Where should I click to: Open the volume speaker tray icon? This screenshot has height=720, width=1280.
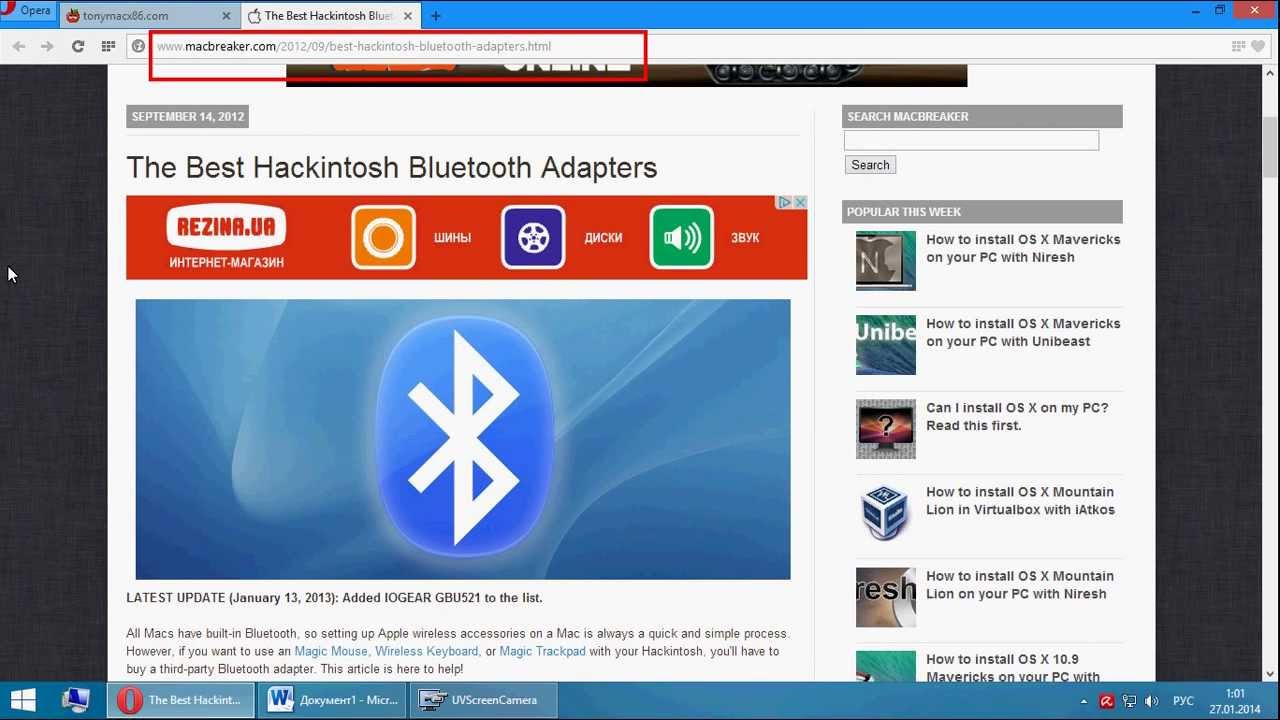point(1151,701)
